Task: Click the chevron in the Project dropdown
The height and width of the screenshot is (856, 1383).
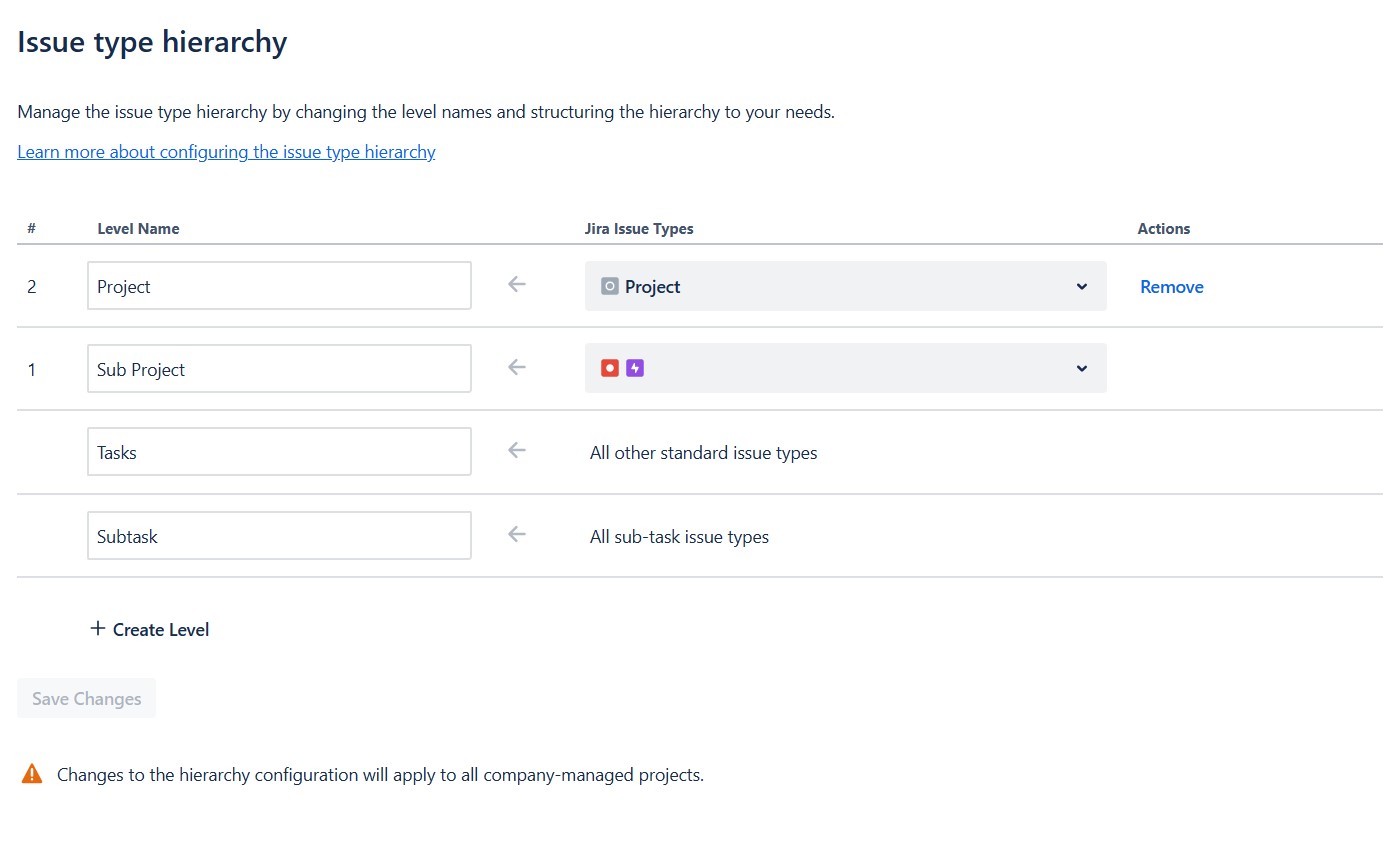Action: (x=1082, y=287)
